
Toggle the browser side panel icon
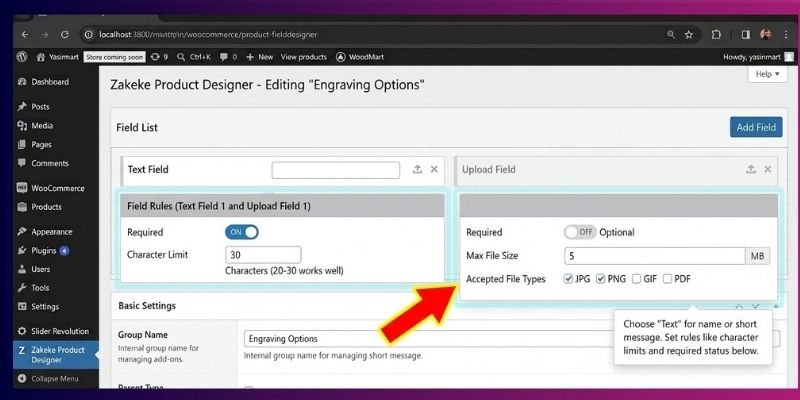coord(745,35)
